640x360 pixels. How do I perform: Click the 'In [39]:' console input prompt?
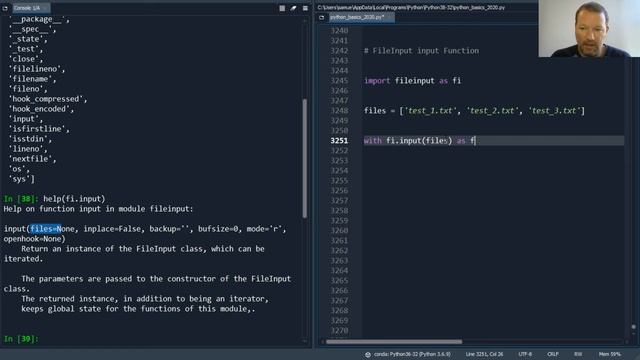(21, 339)
